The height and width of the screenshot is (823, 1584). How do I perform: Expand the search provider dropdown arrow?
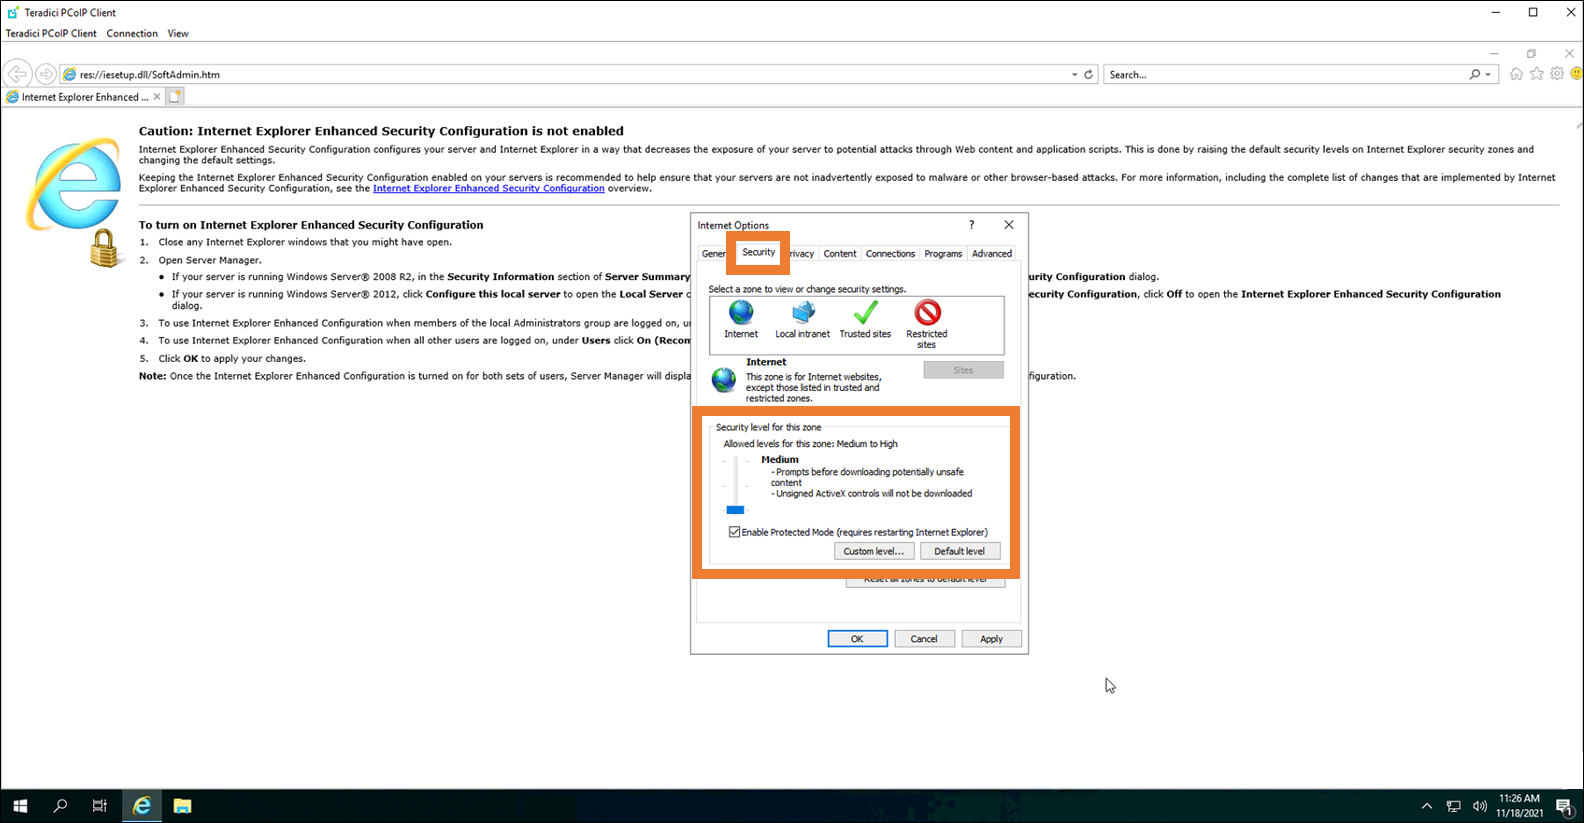pyautogui.click(x=1488, y=75)
